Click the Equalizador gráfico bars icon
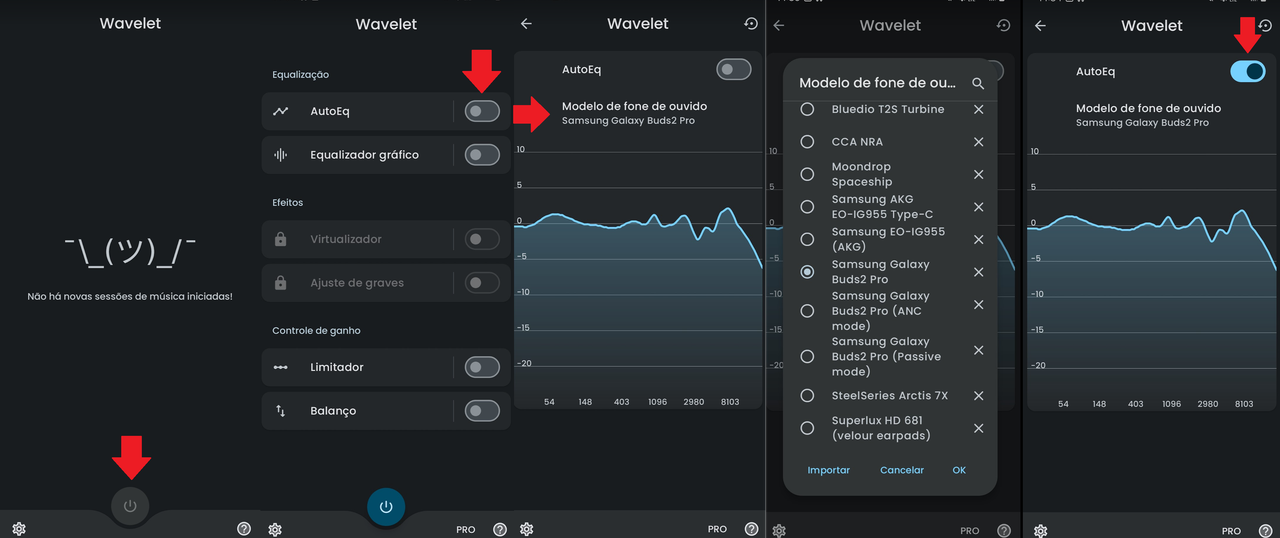The width and height of the screenshot is (1280, 538). [281, 155]
